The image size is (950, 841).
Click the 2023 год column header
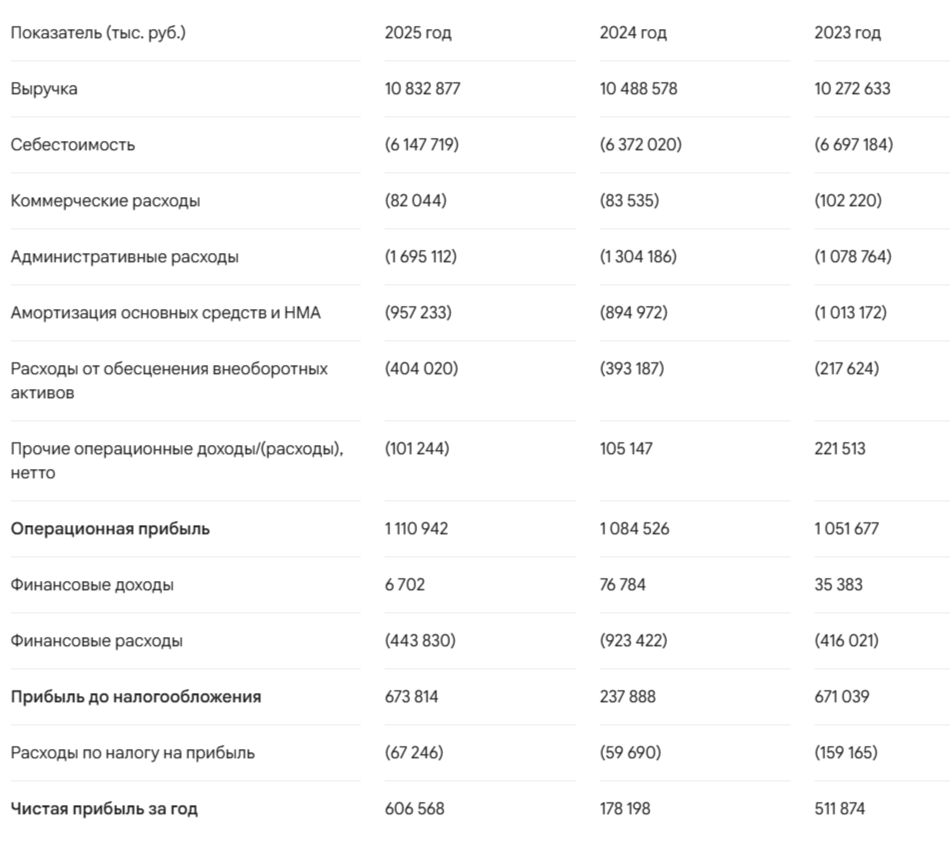point(848,33)
